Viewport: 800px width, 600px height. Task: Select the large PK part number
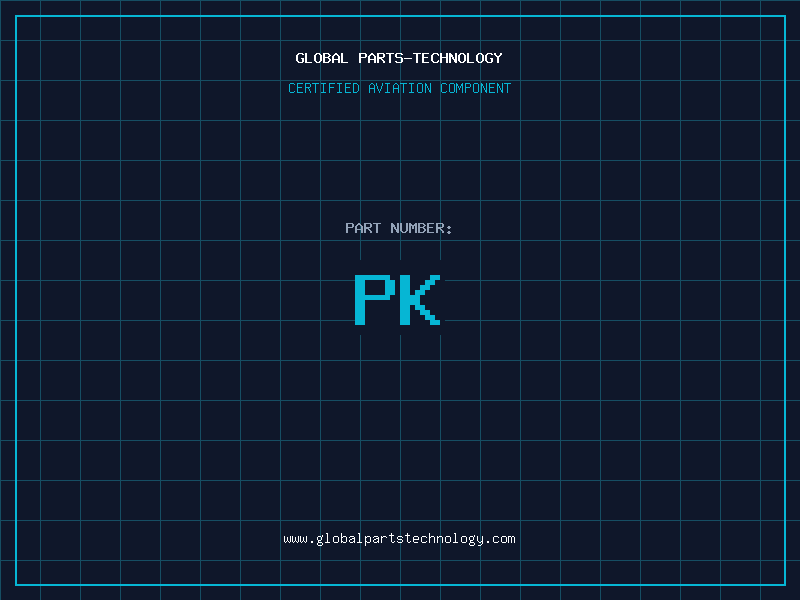click(398, 299)
